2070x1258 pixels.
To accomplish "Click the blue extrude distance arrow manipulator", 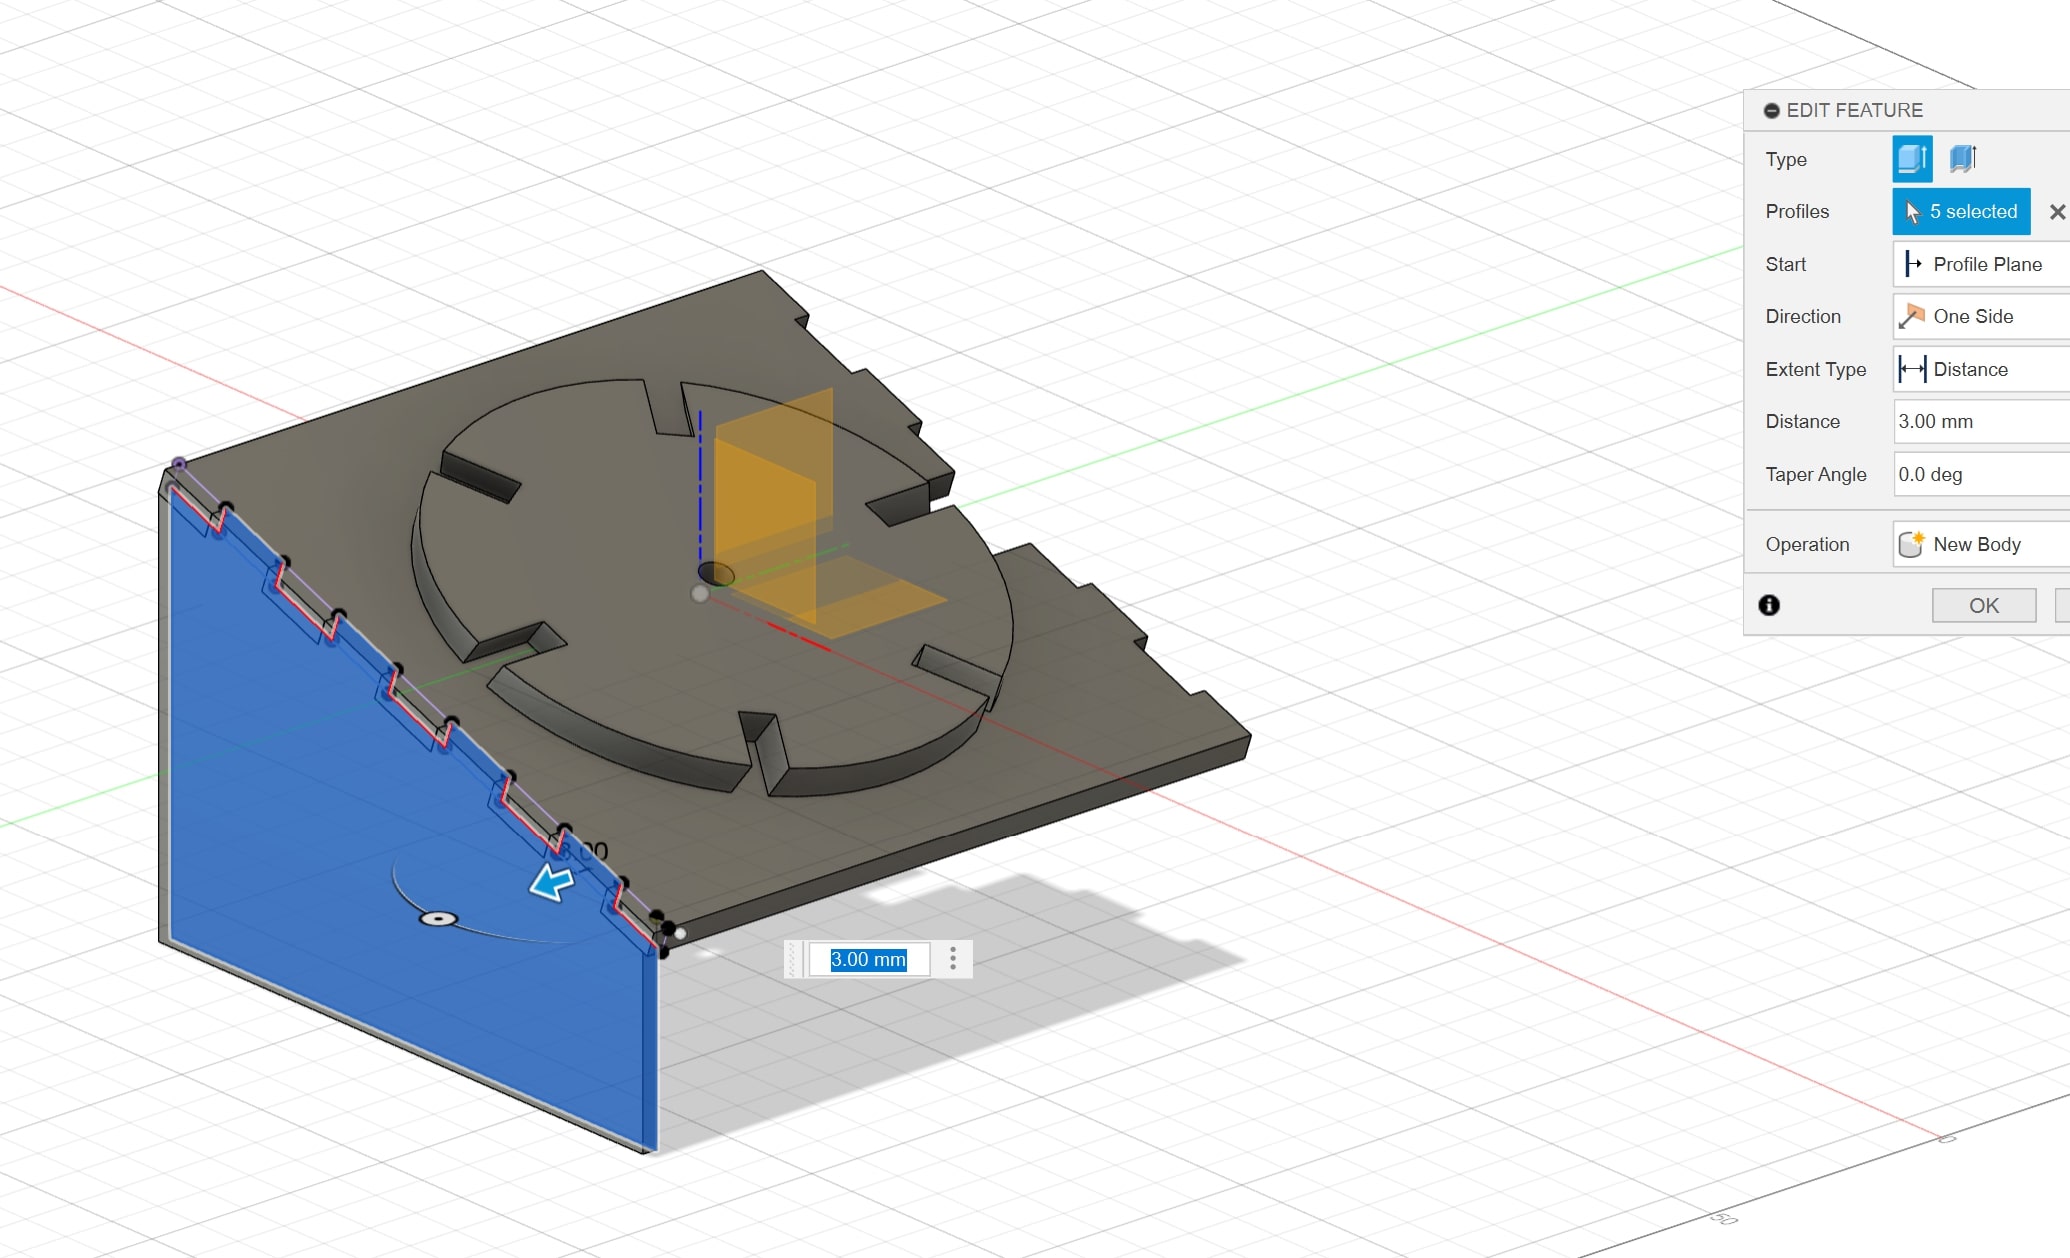I will click(551, 883).
